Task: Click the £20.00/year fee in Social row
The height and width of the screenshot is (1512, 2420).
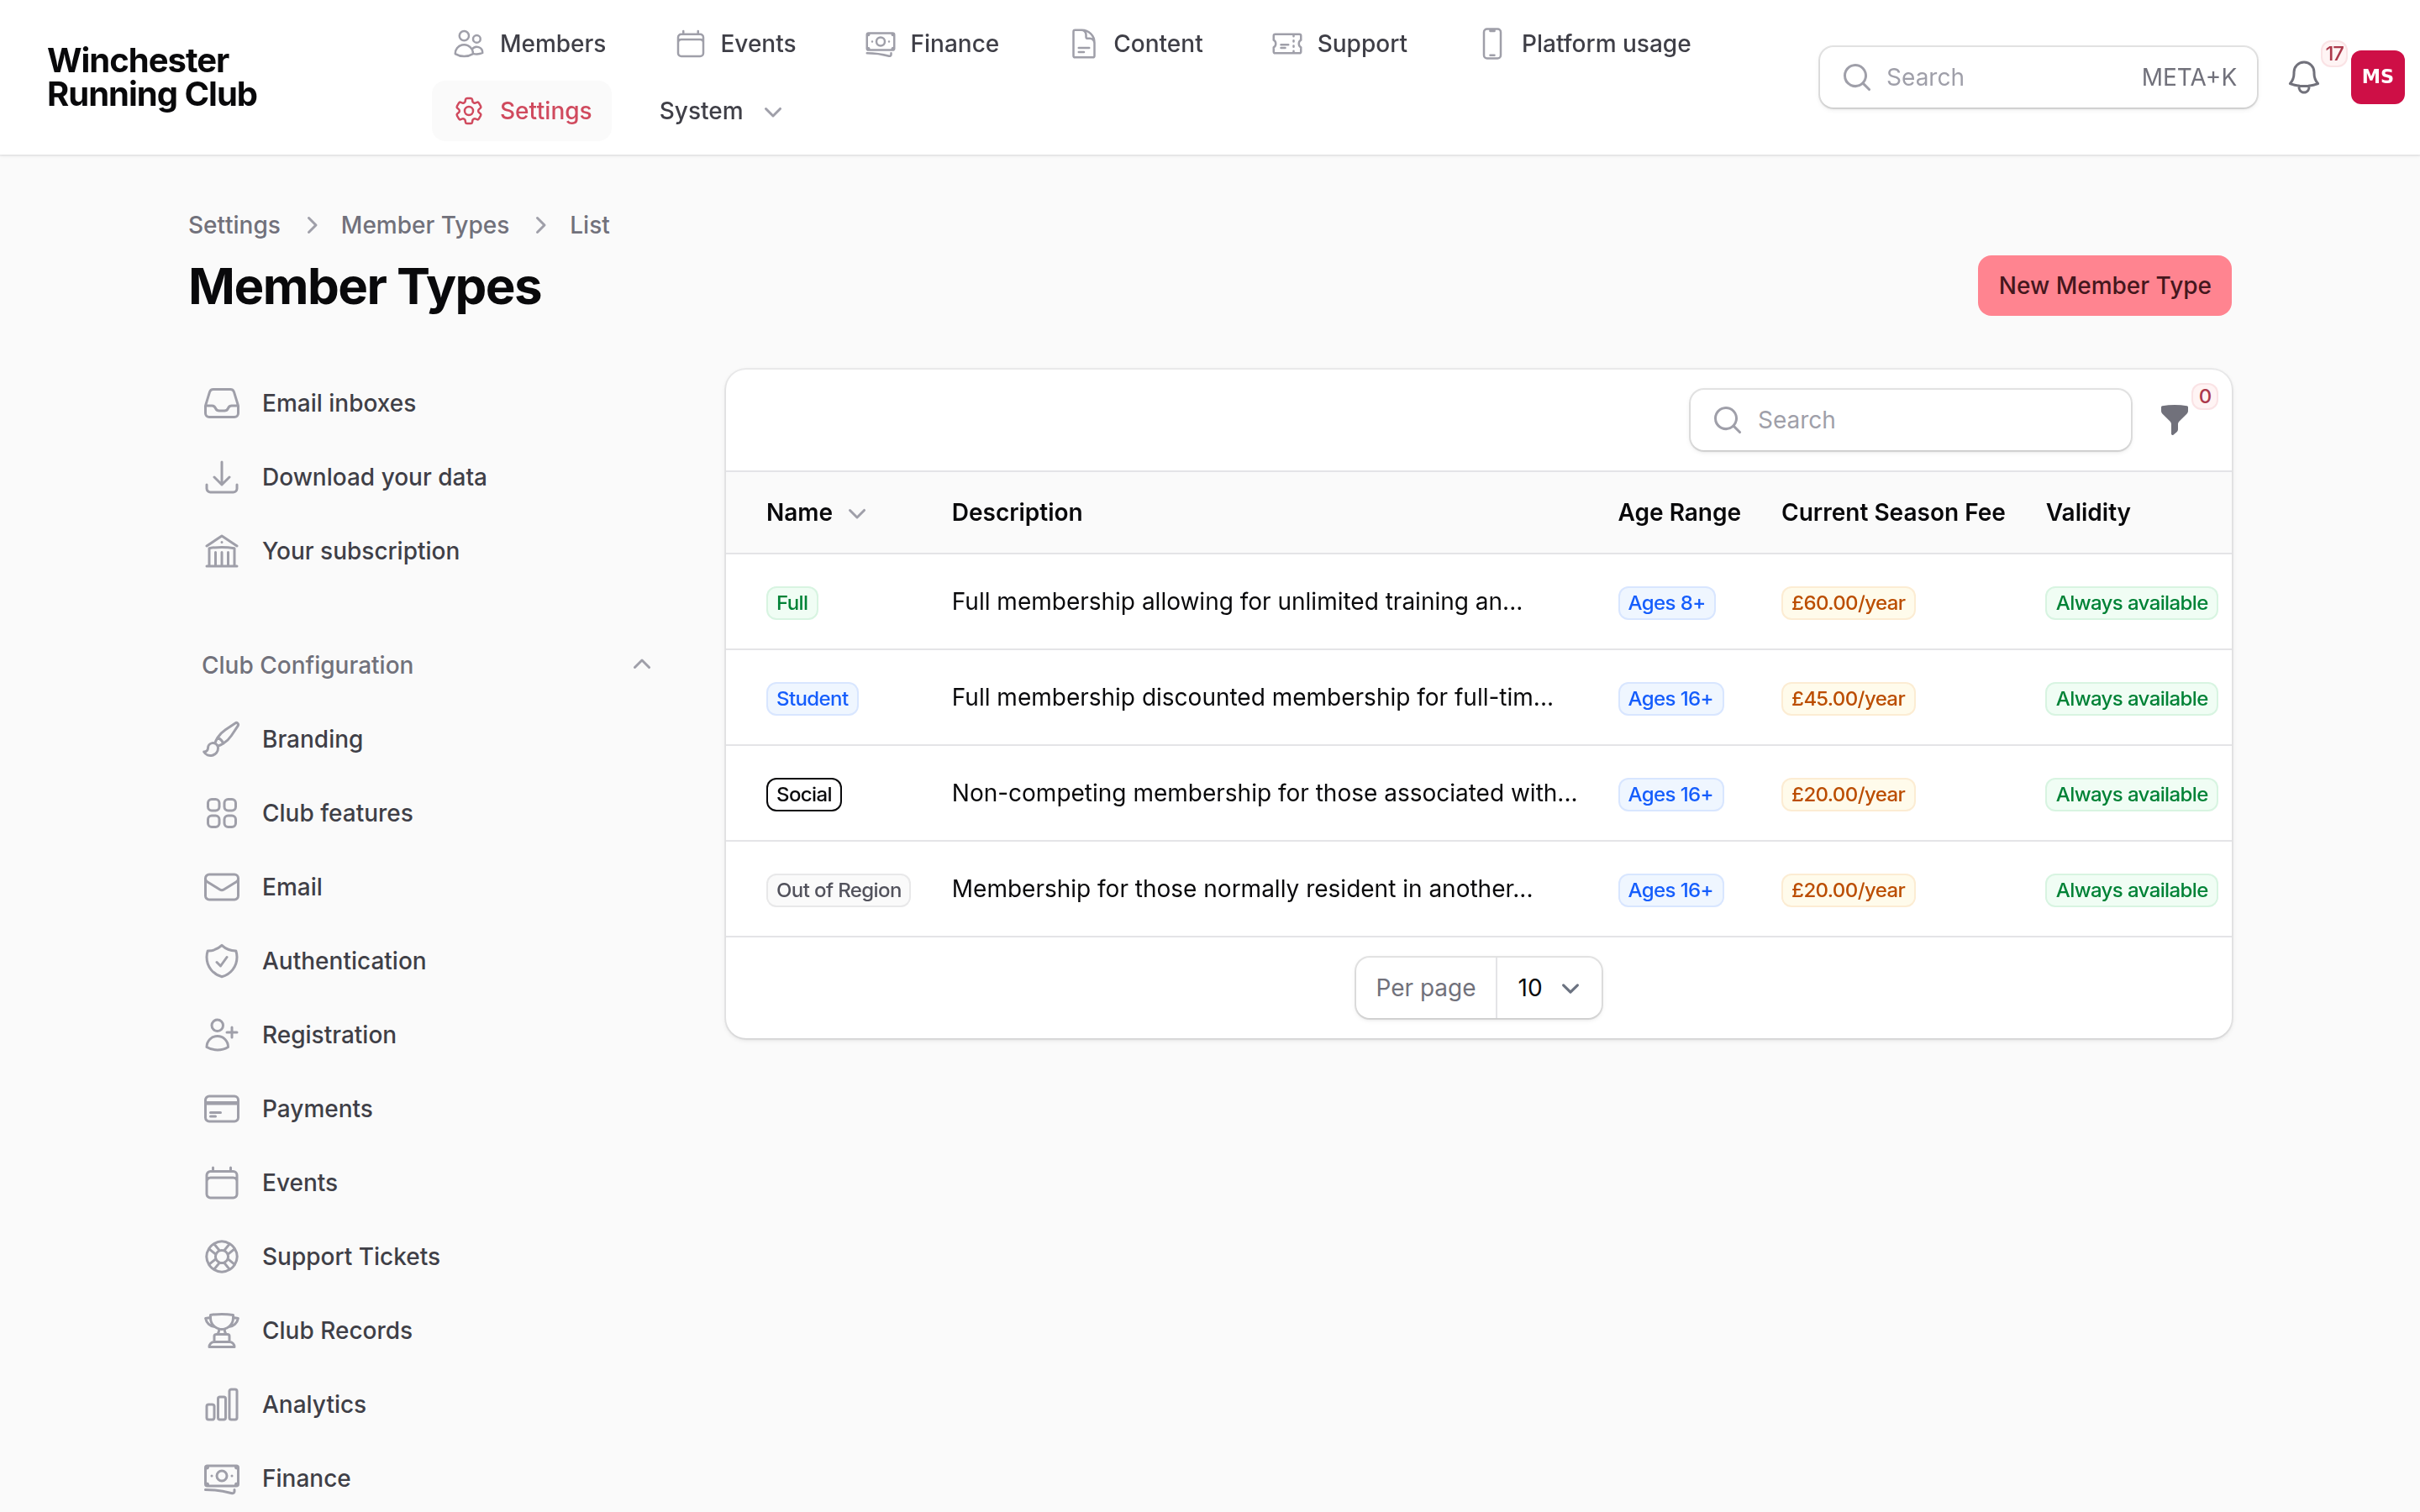Action: pyautogui.click(x=1848, y=795)
